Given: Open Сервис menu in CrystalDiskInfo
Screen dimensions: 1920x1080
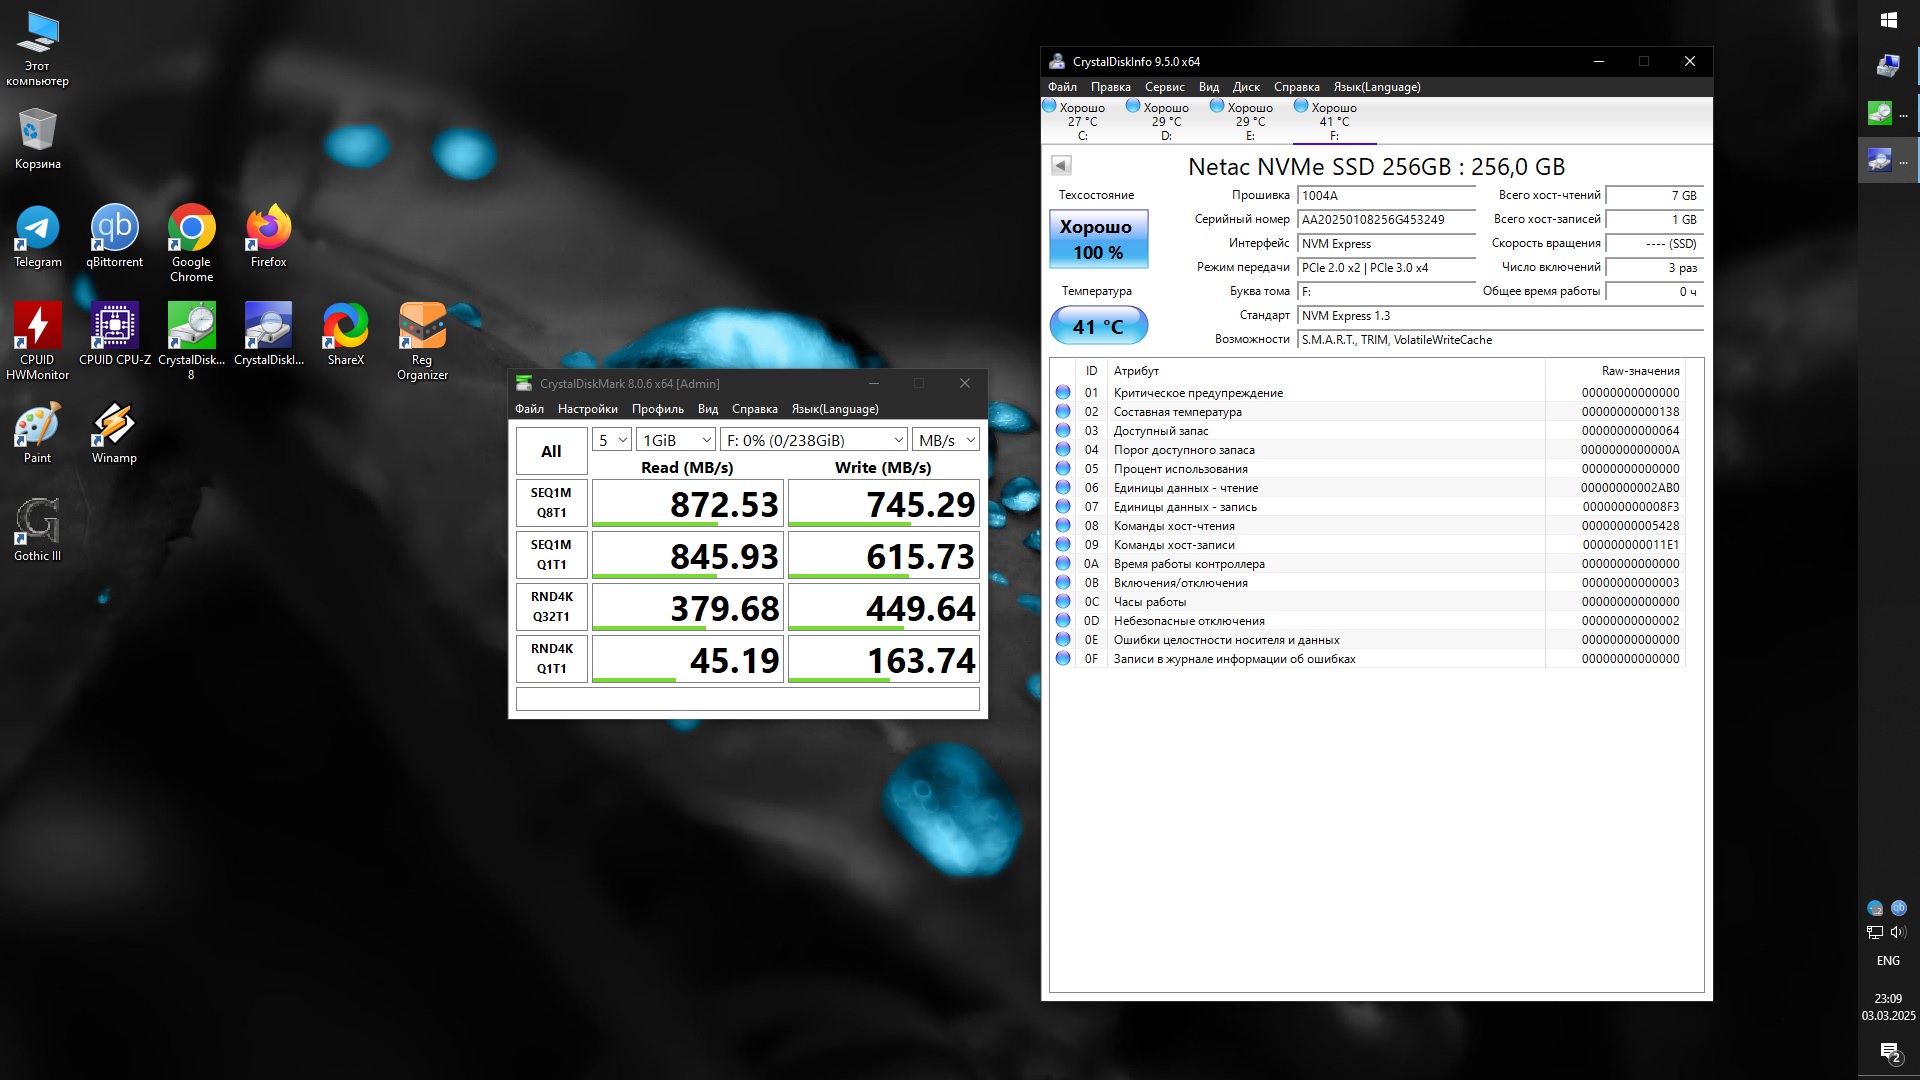Looking at the screenshot, I should point(1164,87).
